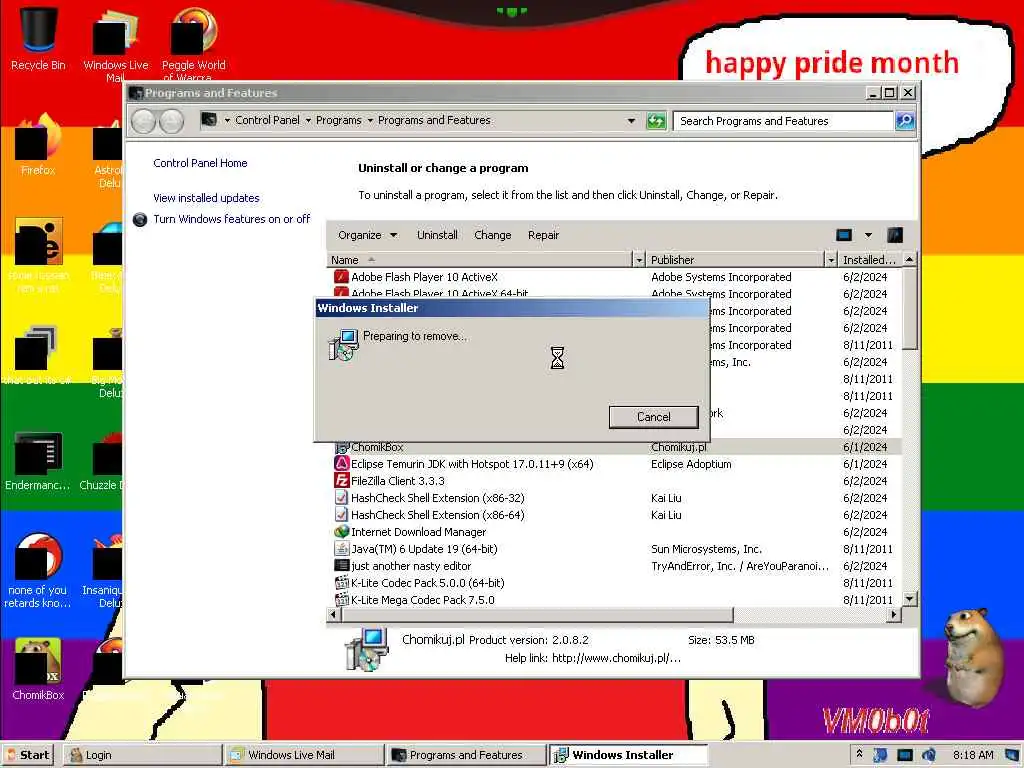
Task: Click the Sun Microsystems, Inc. publisher cell
Action: [706, 549]
